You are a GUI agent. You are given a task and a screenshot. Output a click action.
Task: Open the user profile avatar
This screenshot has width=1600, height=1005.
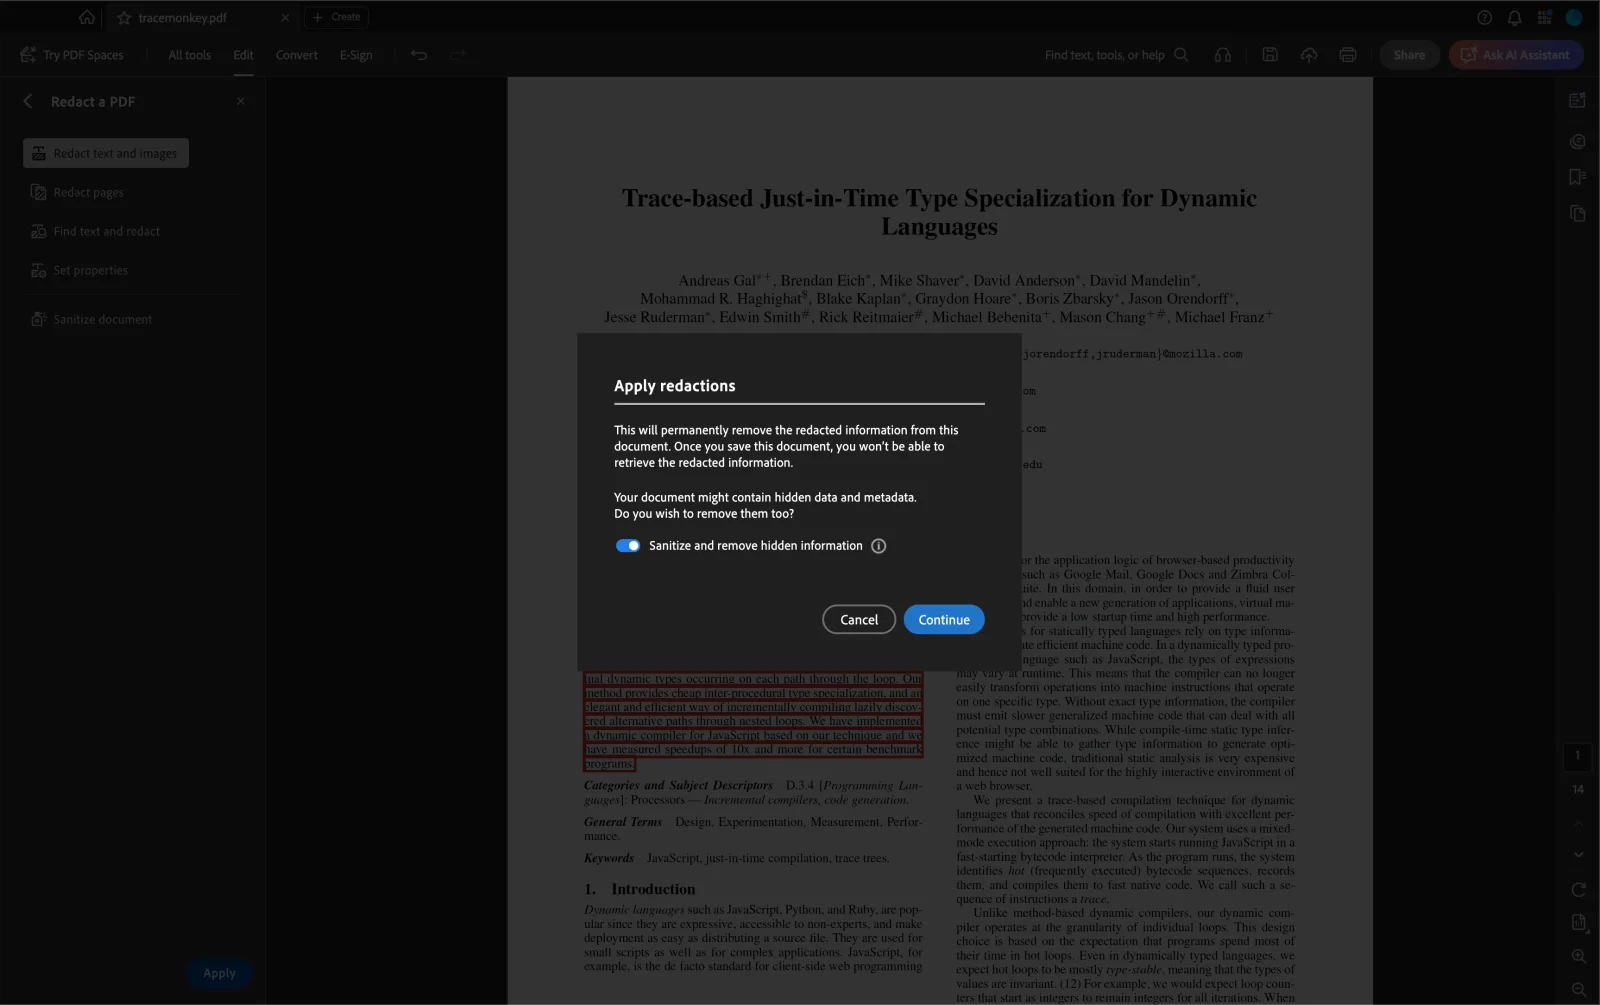[1574, 17]
